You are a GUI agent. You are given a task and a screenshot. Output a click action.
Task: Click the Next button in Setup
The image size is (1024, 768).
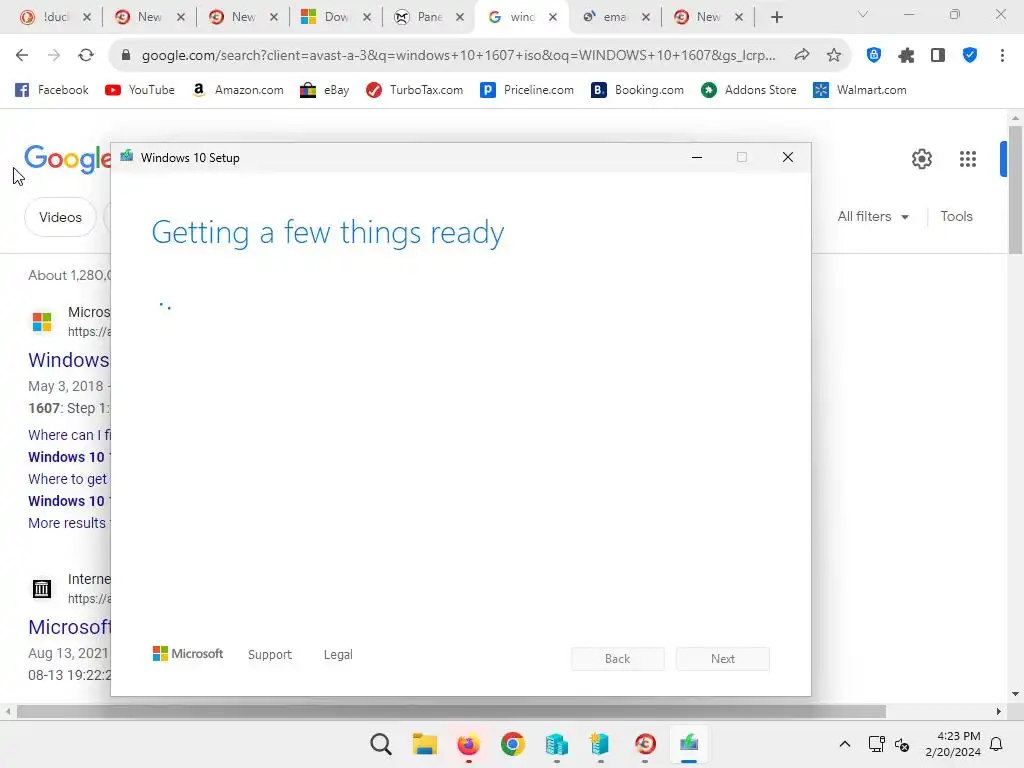click(723, 659)
